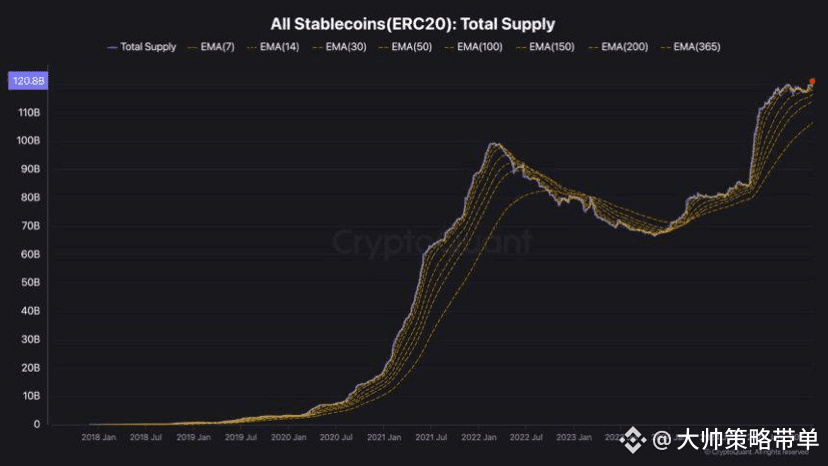Click the 50B y-axis label
Viewport: 828px width, 466px height.
(x=30, y=283)
